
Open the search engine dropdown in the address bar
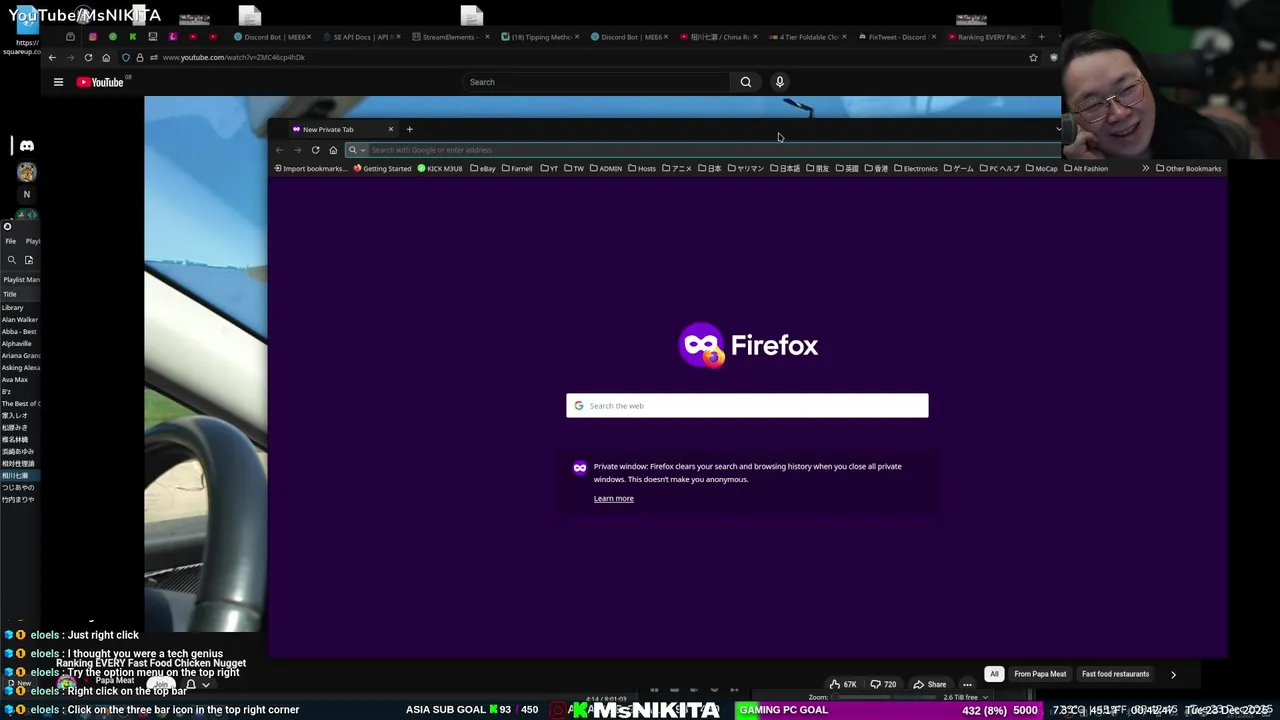[356, 150]
